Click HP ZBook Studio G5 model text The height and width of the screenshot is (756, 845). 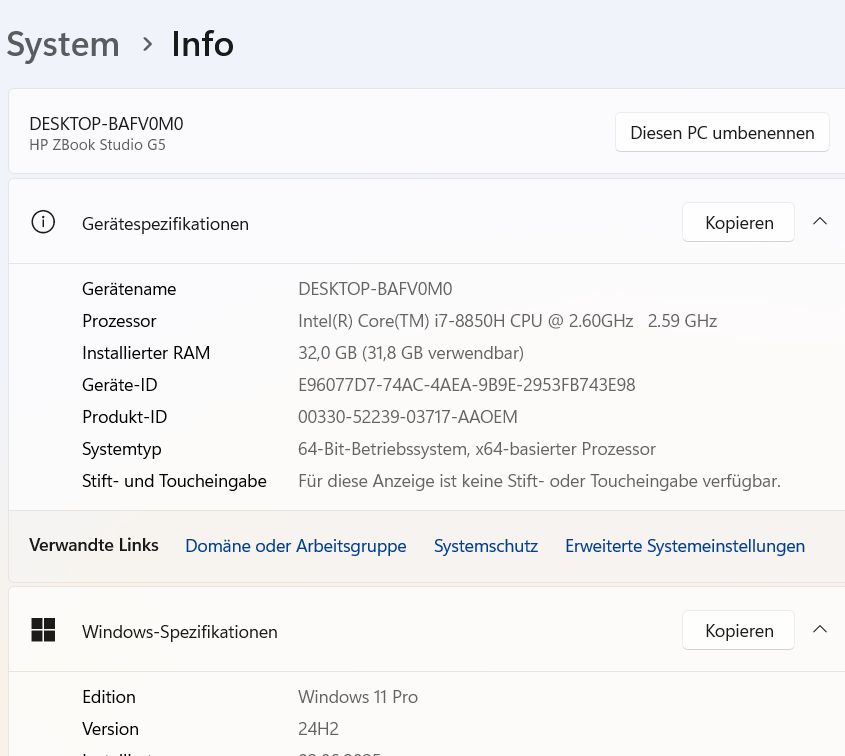coord(97,145)
